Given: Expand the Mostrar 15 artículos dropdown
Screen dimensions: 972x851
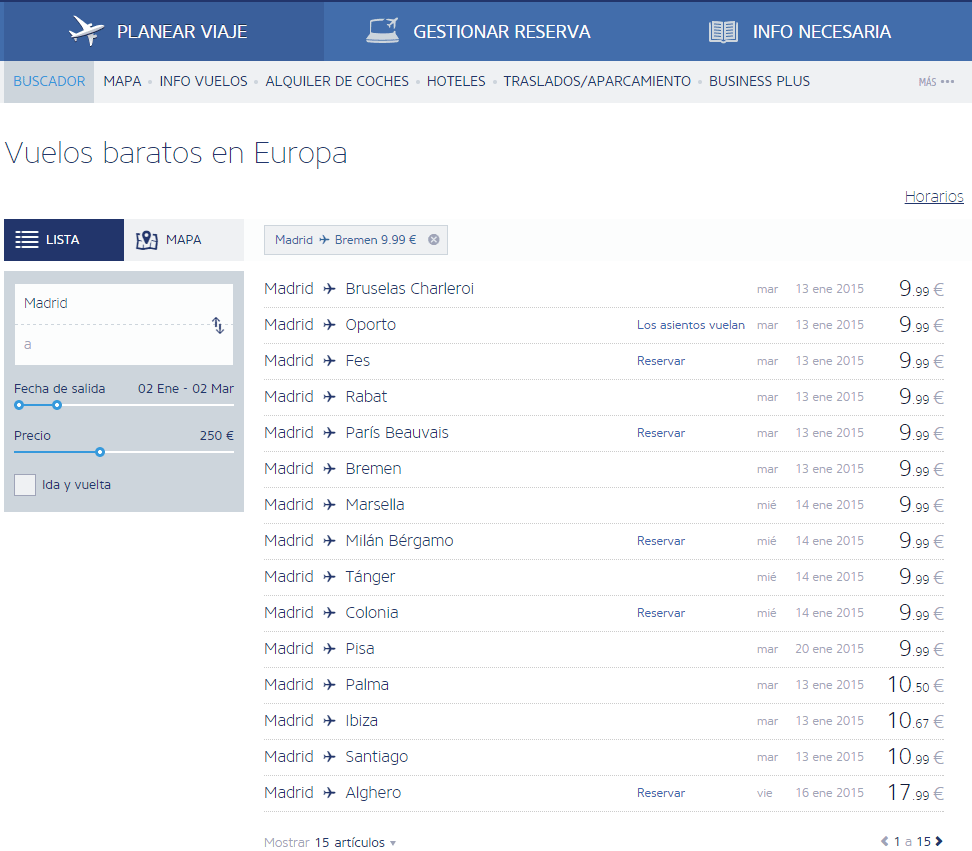Looking at the screenshot, I should point(330,842).
